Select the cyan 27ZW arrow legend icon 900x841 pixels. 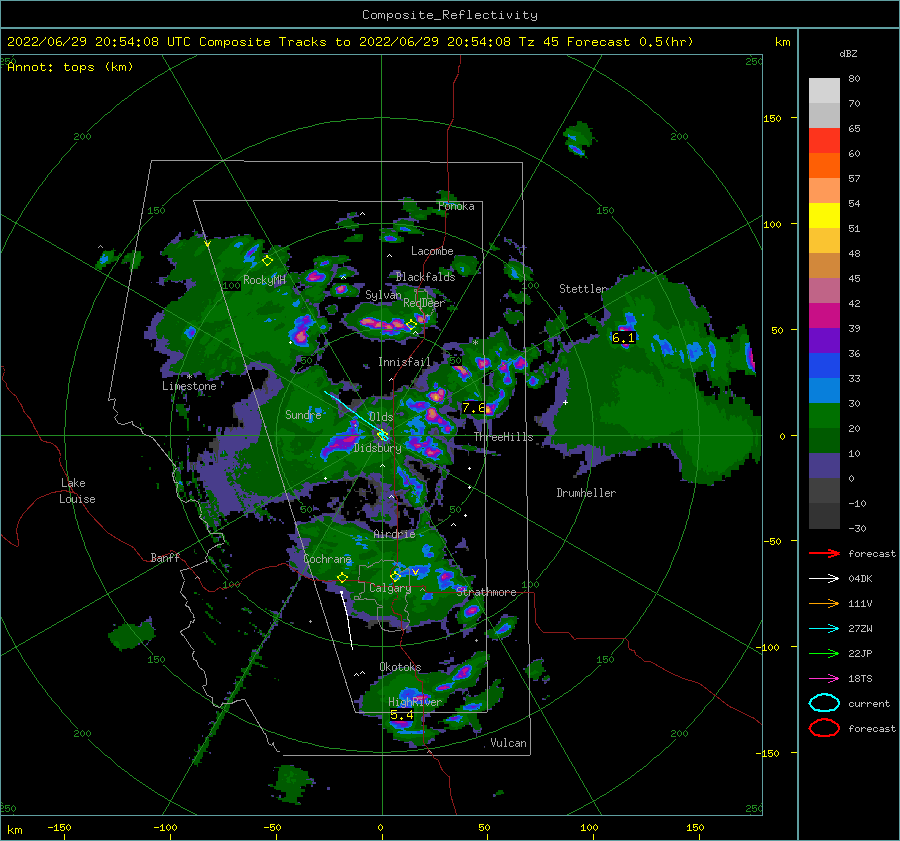(x=824, y=629)
